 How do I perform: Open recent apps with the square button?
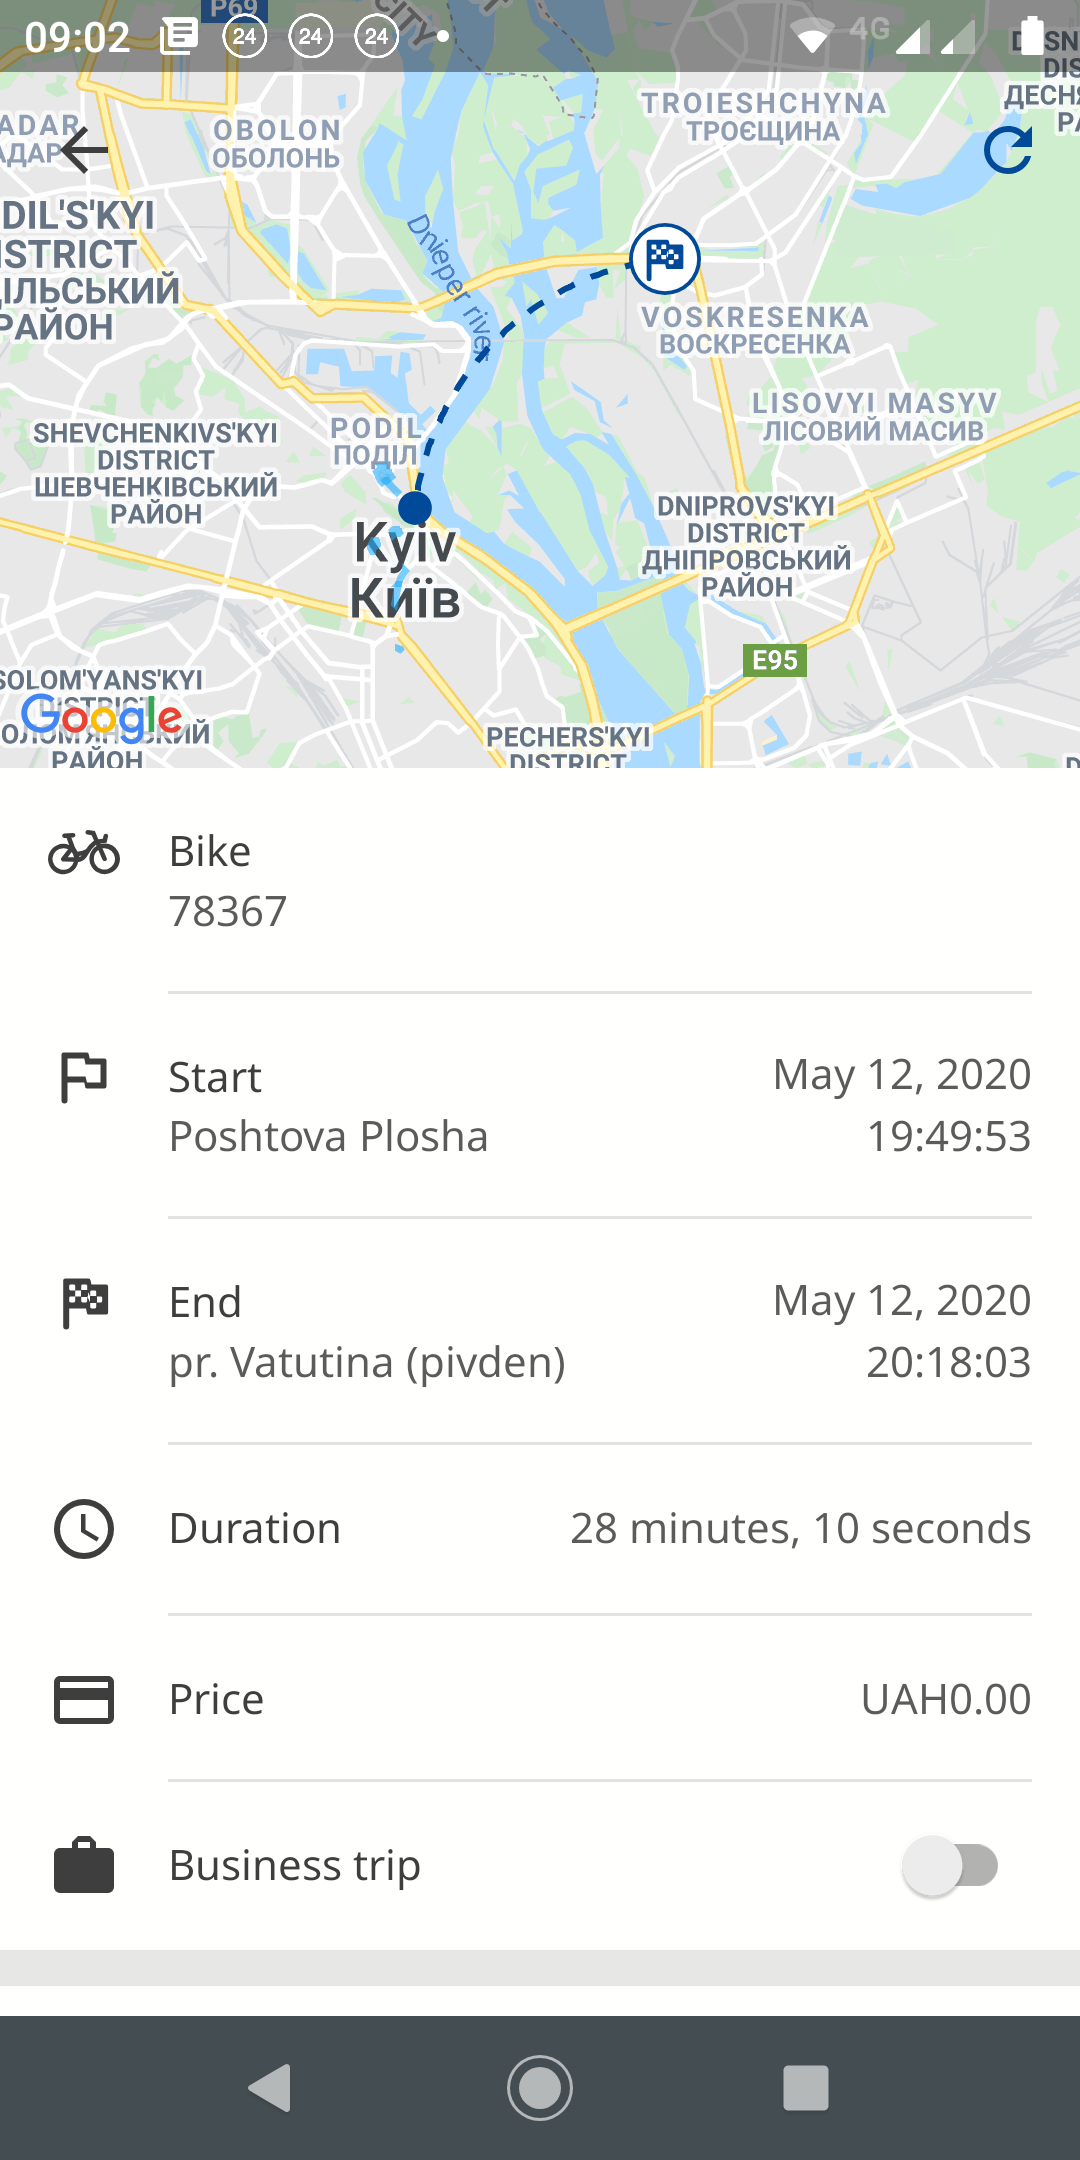click(806, 2088)
